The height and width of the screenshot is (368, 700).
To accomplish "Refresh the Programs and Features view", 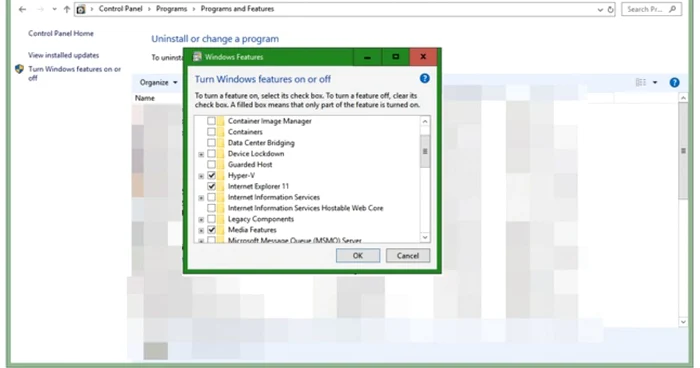I will point(610,9).
